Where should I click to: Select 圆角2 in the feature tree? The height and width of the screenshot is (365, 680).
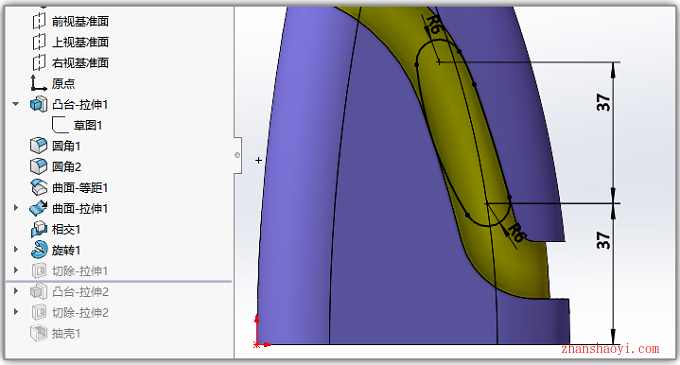pyautogui.click(x=67, y=167)
